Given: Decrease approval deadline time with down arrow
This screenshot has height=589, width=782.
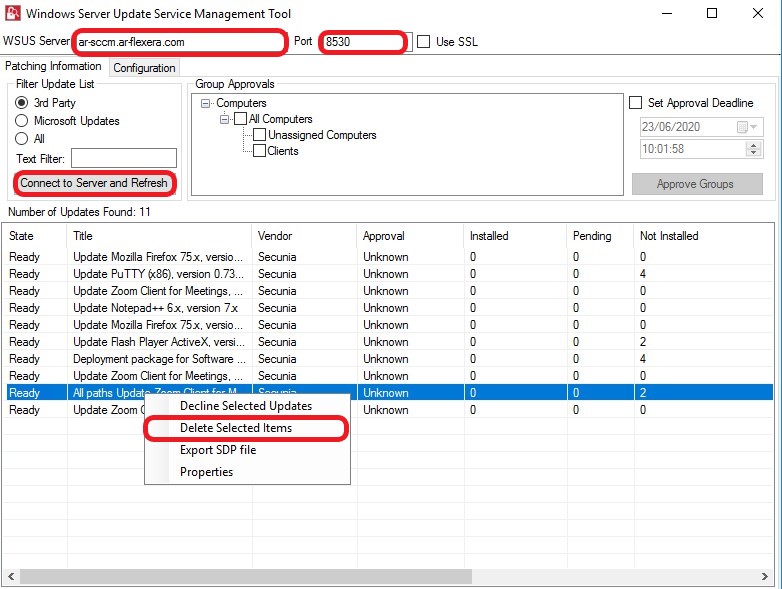Looking at the screenshot, I should point(754,153).
